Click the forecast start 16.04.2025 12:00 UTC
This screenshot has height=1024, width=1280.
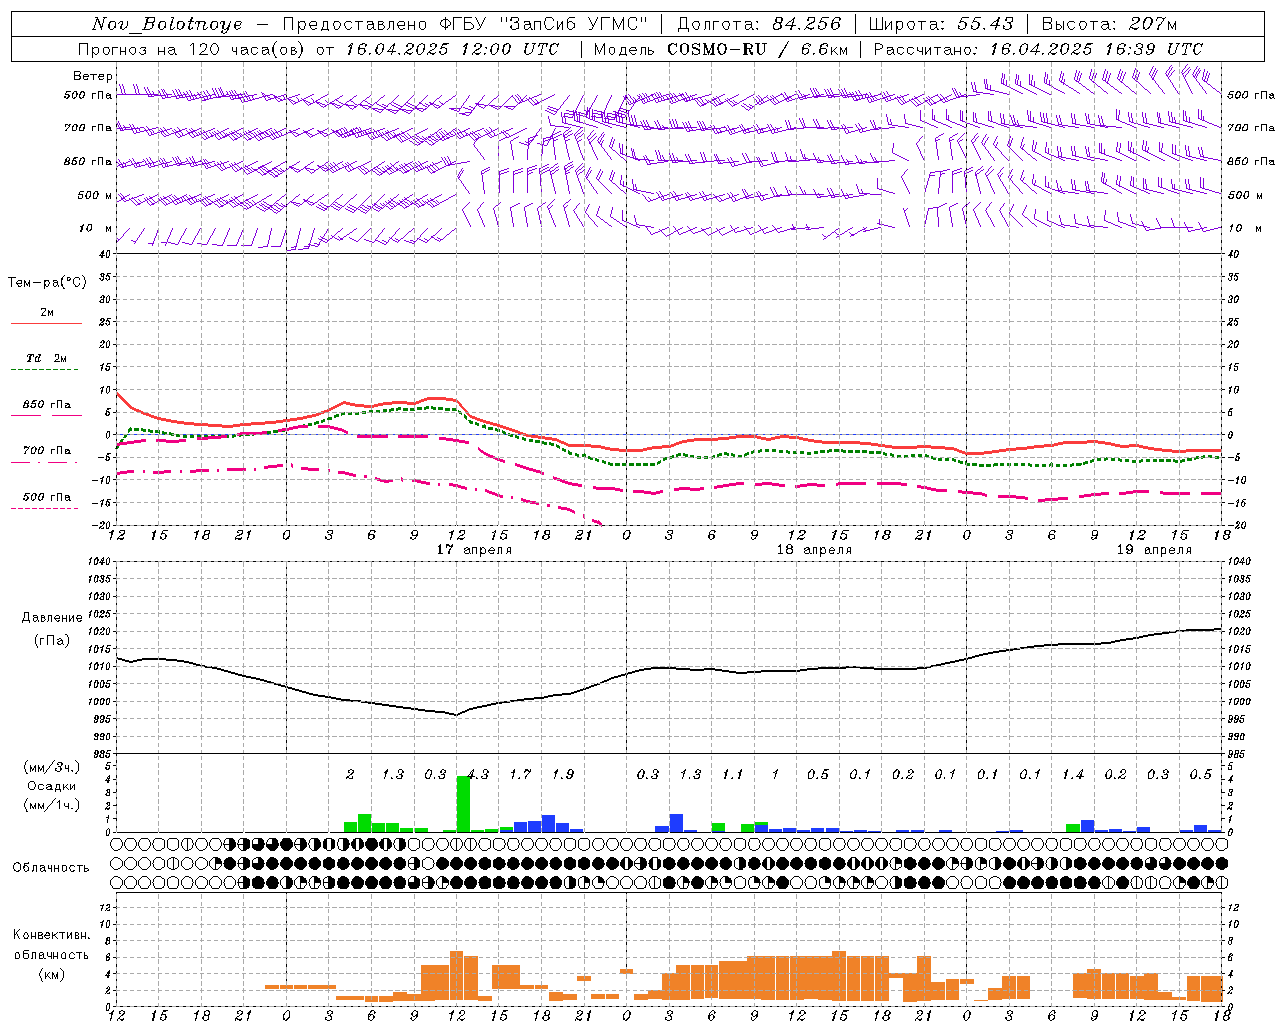pyautogui.click(x=453, y=49)
